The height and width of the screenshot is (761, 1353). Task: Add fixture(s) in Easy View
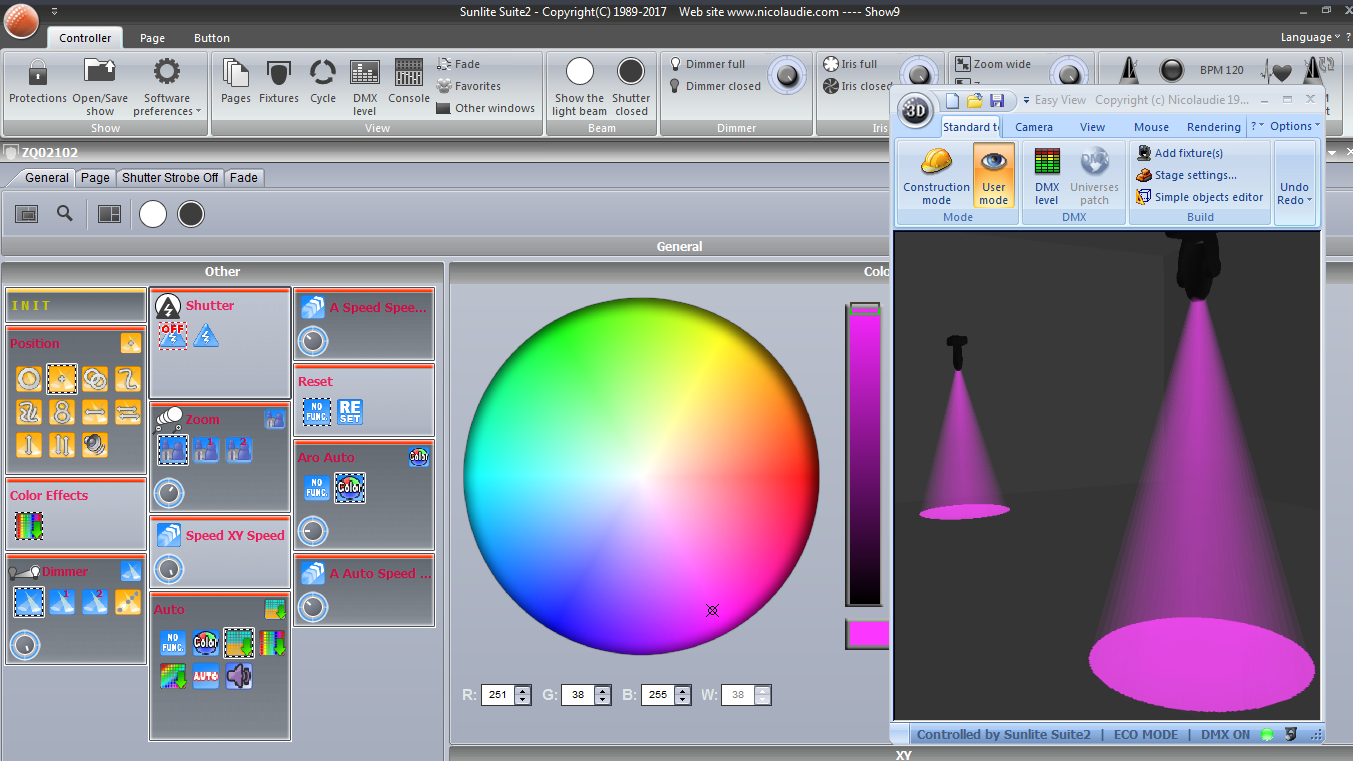coord(1188,153)
